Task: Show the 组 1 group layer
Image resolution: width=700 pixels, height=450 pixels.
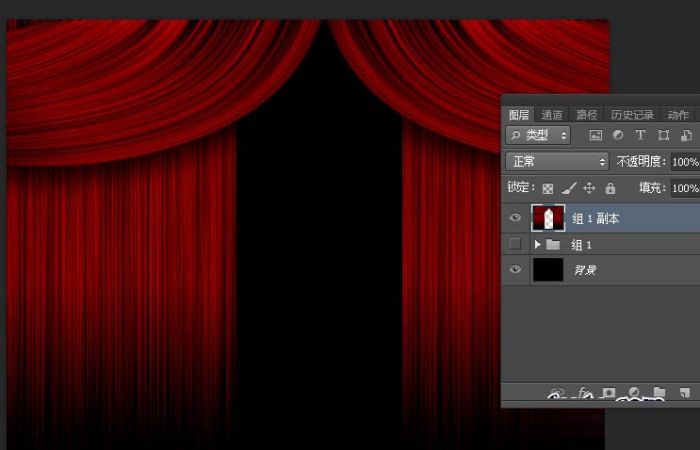Action: [516, 244]
